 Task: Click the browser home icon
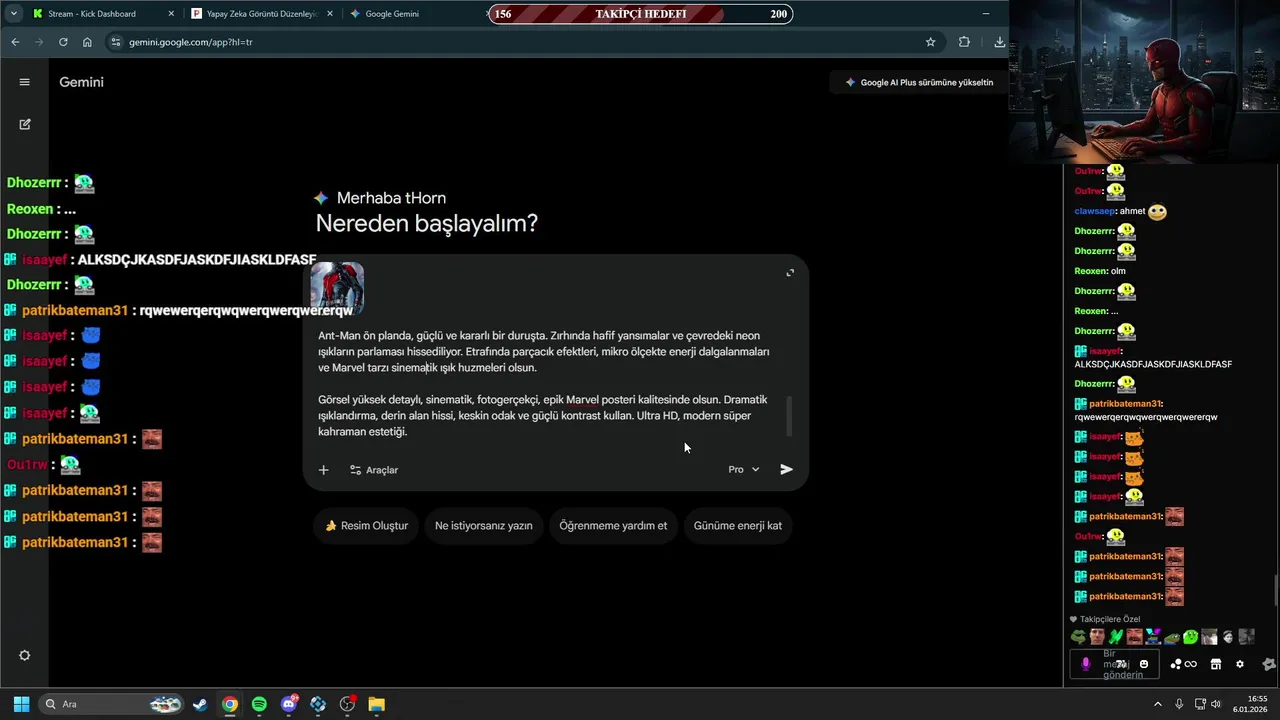(x=87, y=42)
